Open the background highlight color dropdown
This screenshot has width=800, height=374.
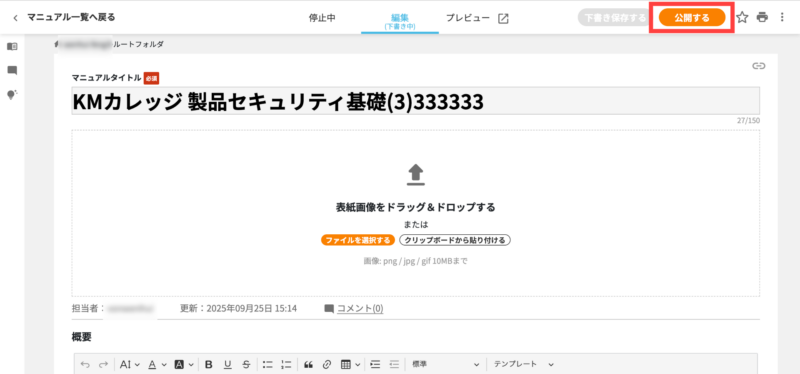coord(184,364)
